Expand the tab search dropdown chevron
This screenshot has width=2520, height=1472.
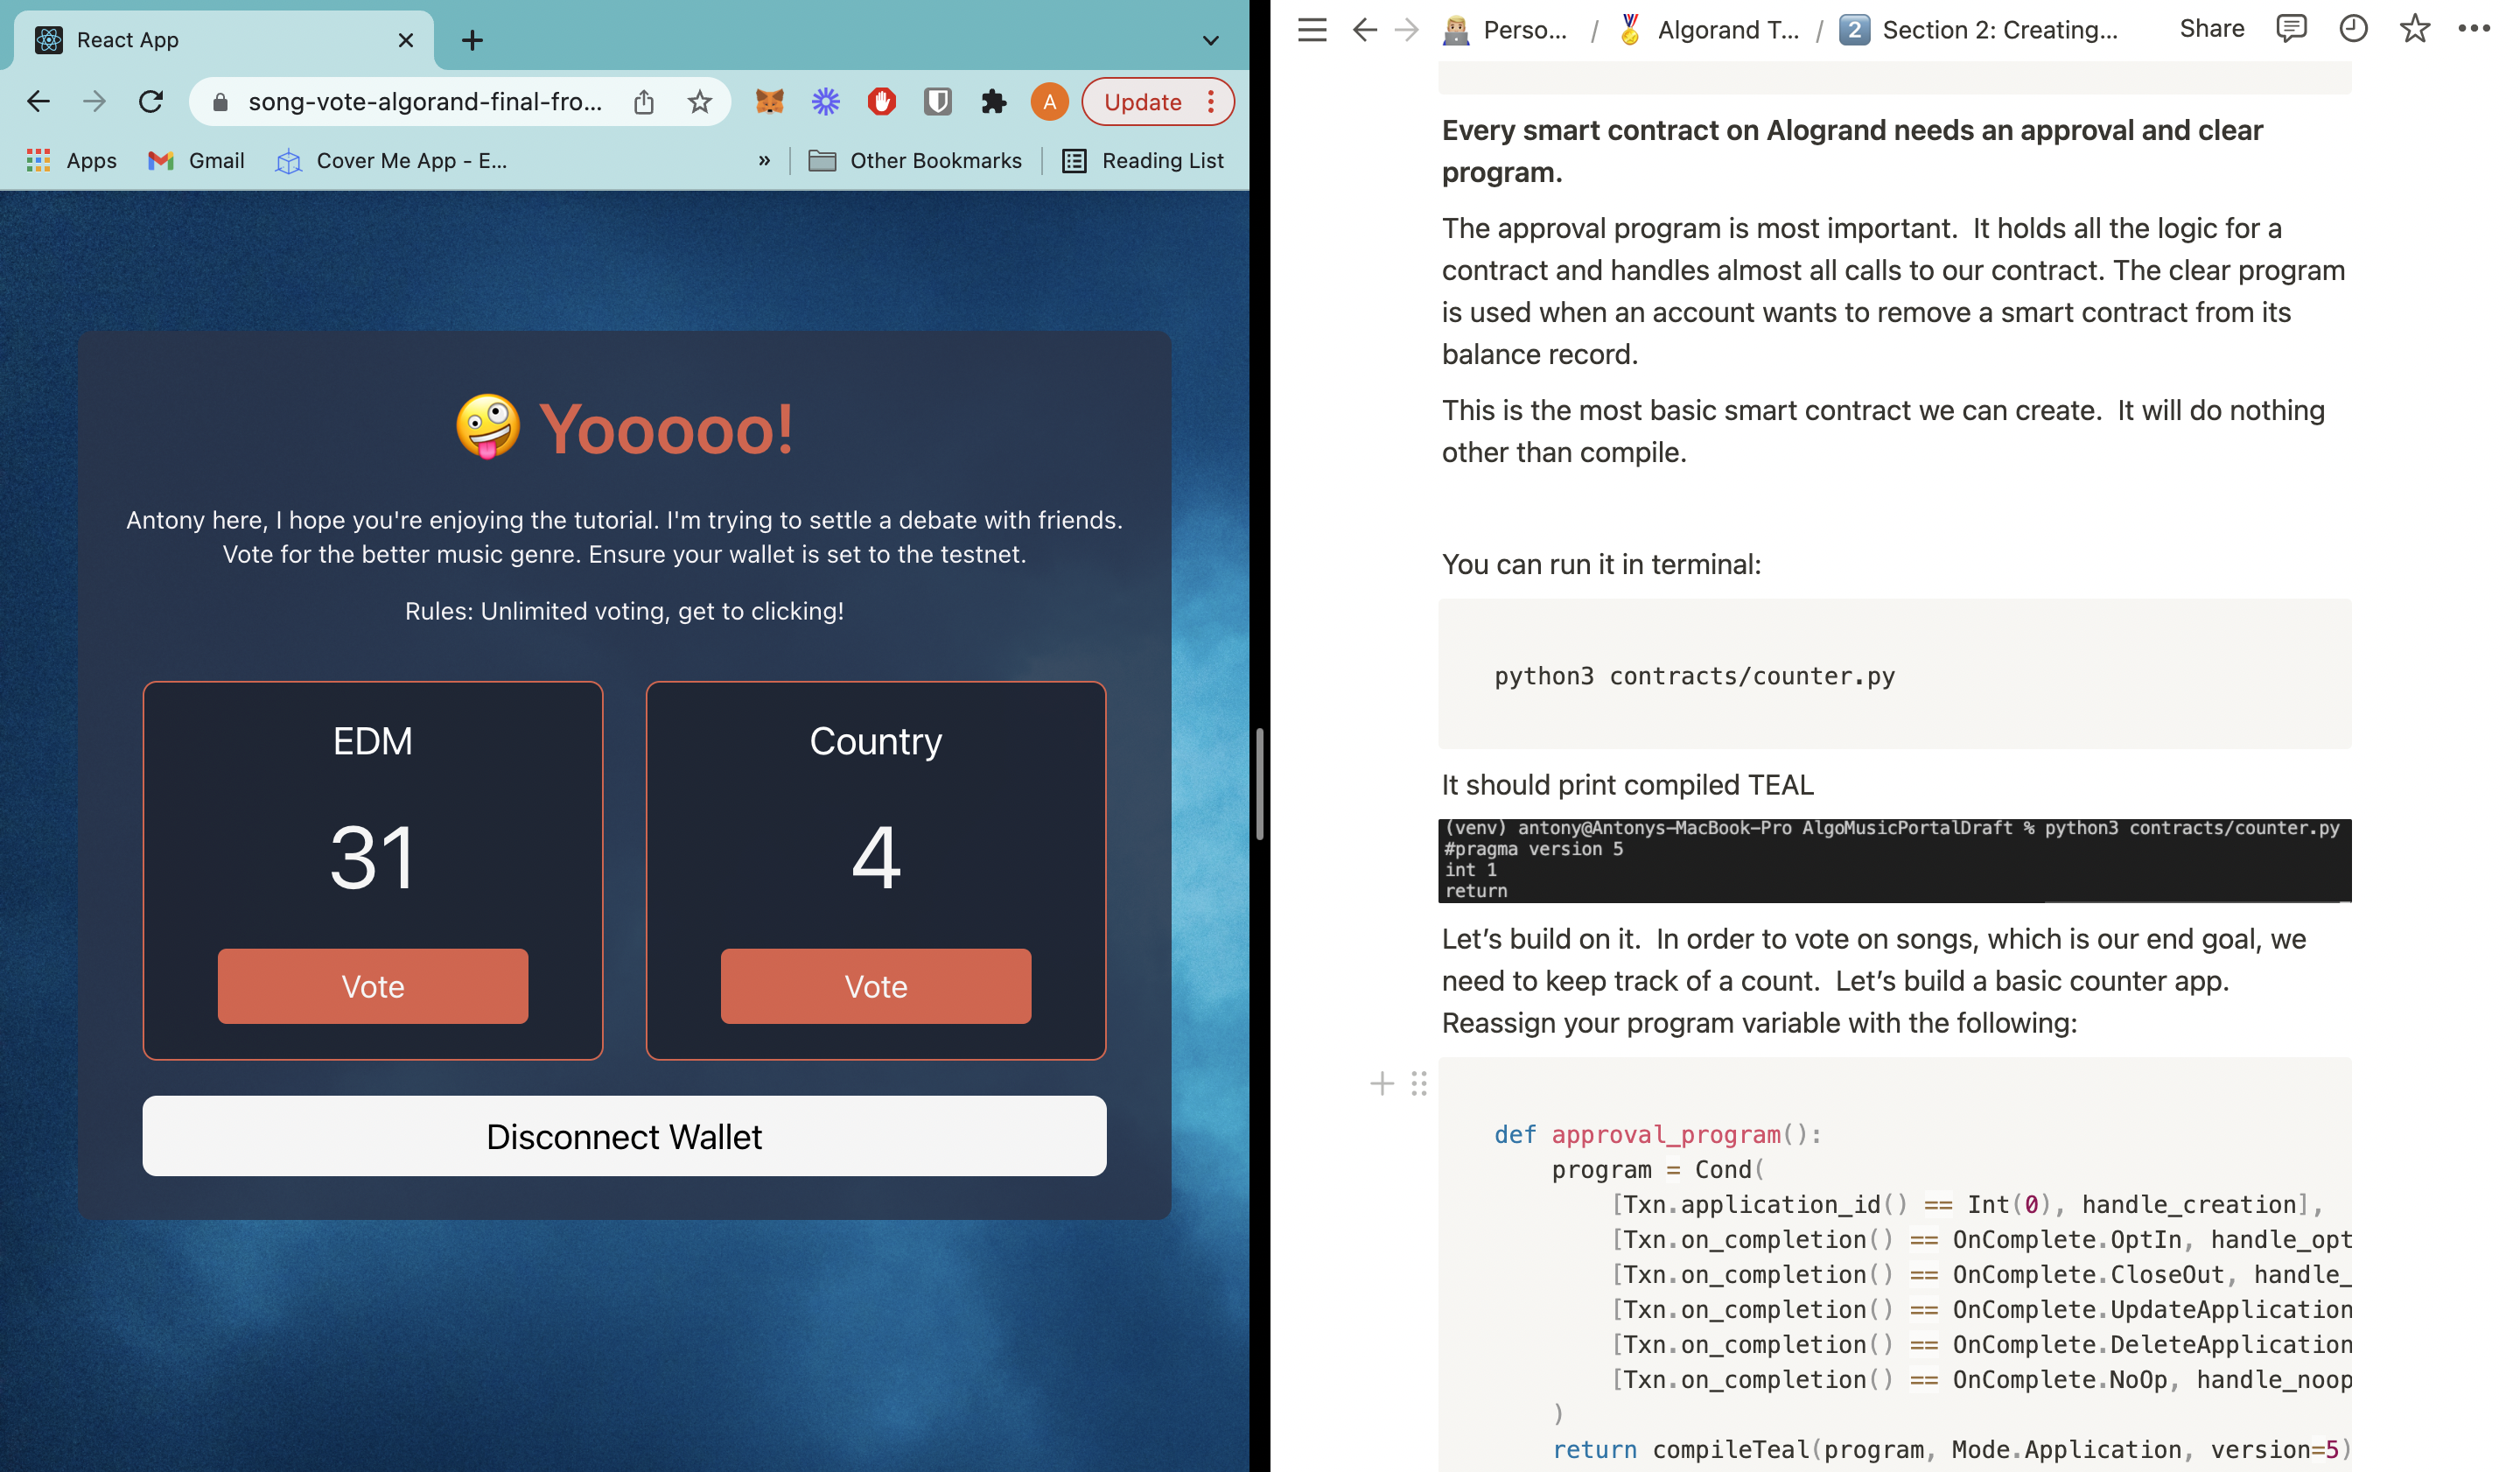point(1211,40)
